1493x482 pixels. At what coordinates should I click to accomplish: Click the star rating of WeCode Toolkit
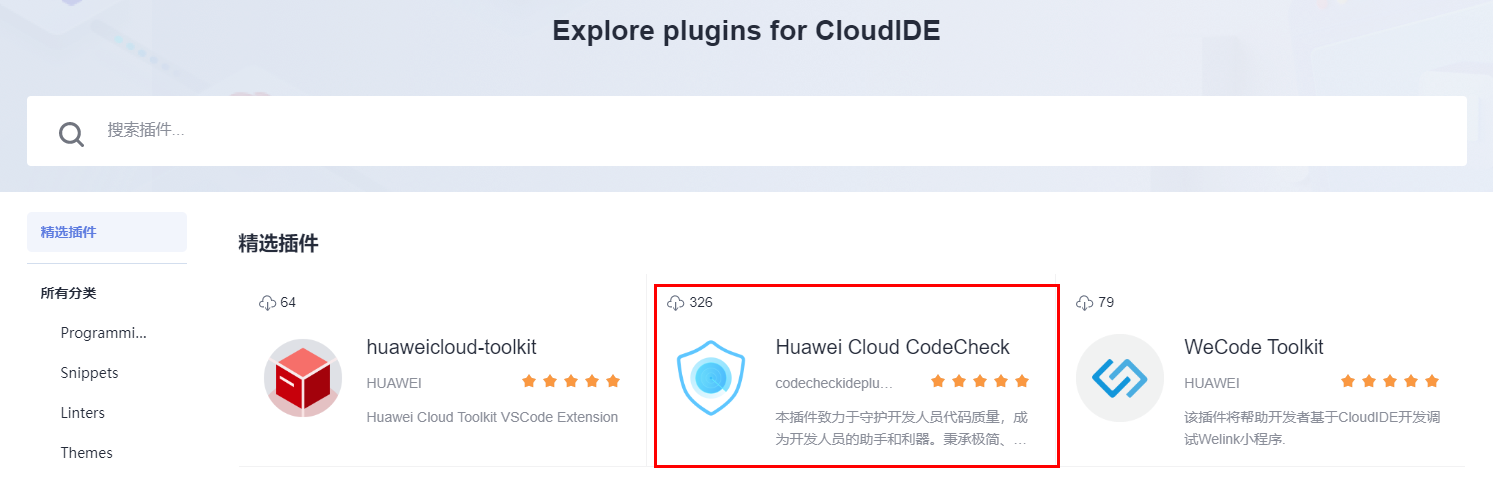[x=1389, y=381]
